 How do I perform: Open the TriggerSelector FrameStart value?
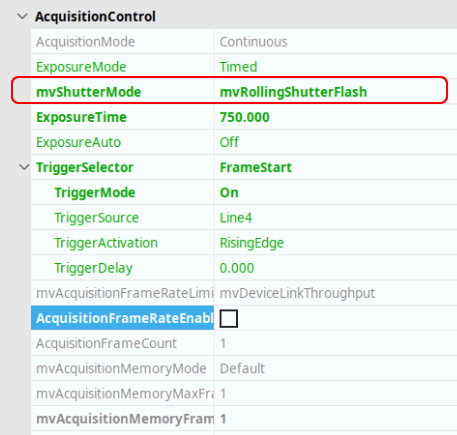pos(256,167)
